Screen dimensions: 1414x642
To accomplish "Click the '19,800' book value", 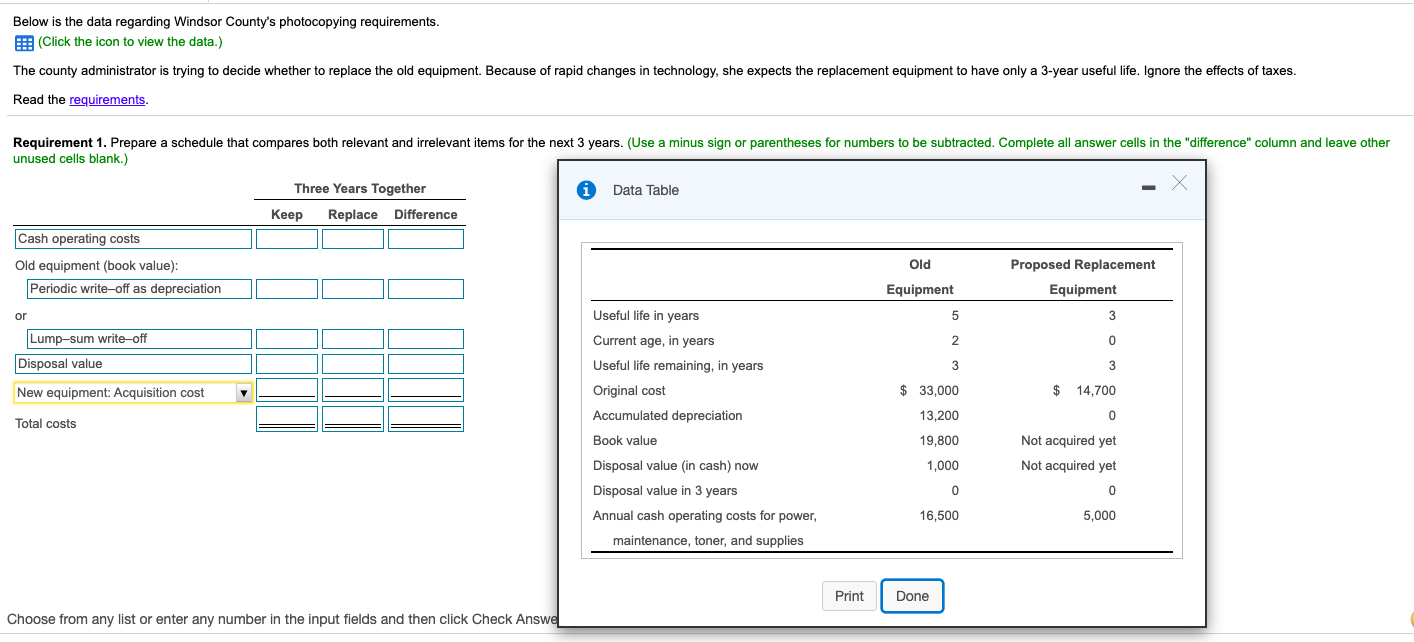I will coord(939,441).
